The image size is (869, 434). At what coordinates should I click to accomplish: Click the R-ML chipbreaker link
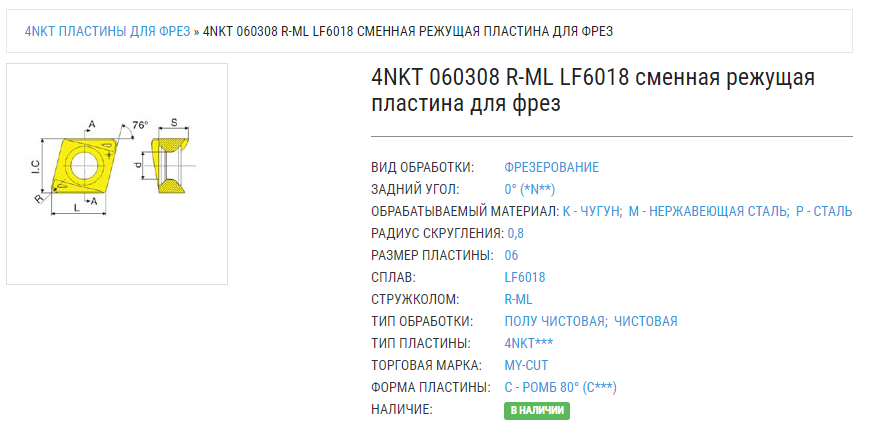click(518, 299)
